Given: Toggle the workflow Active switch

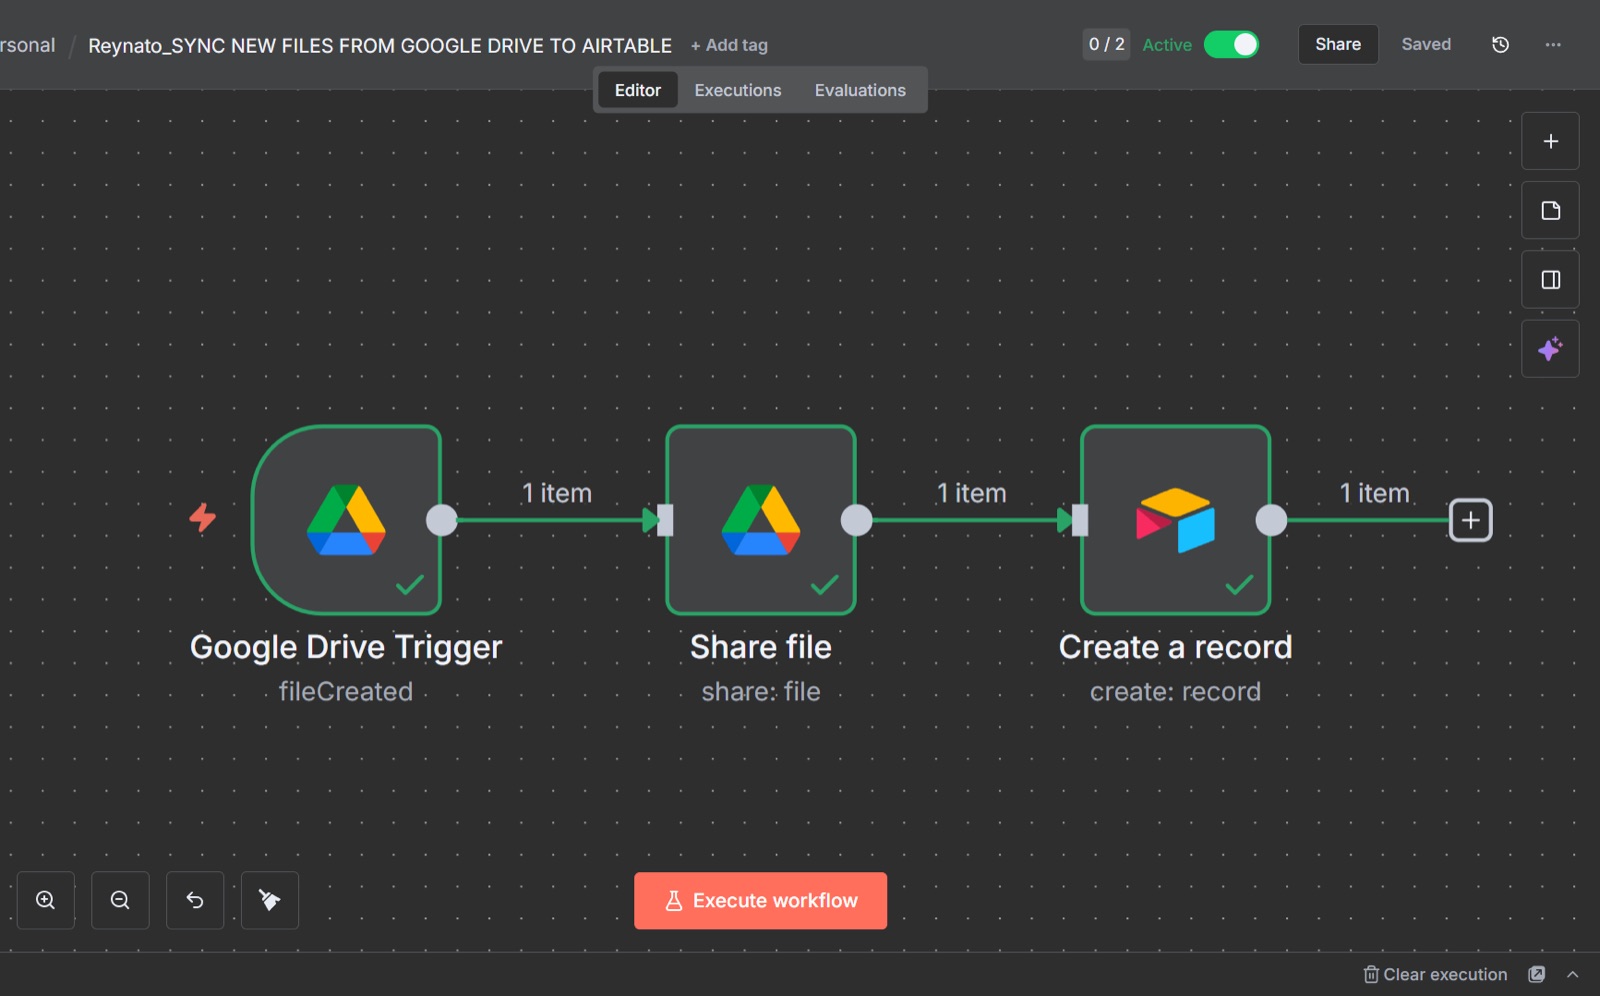Looking at the screenshot, I should click(1231, 44).
